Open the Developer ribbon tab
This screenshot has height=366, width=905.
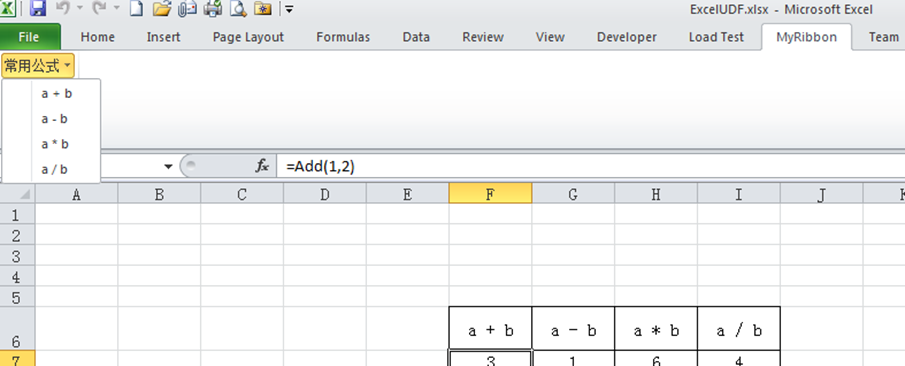pos(626,37)
